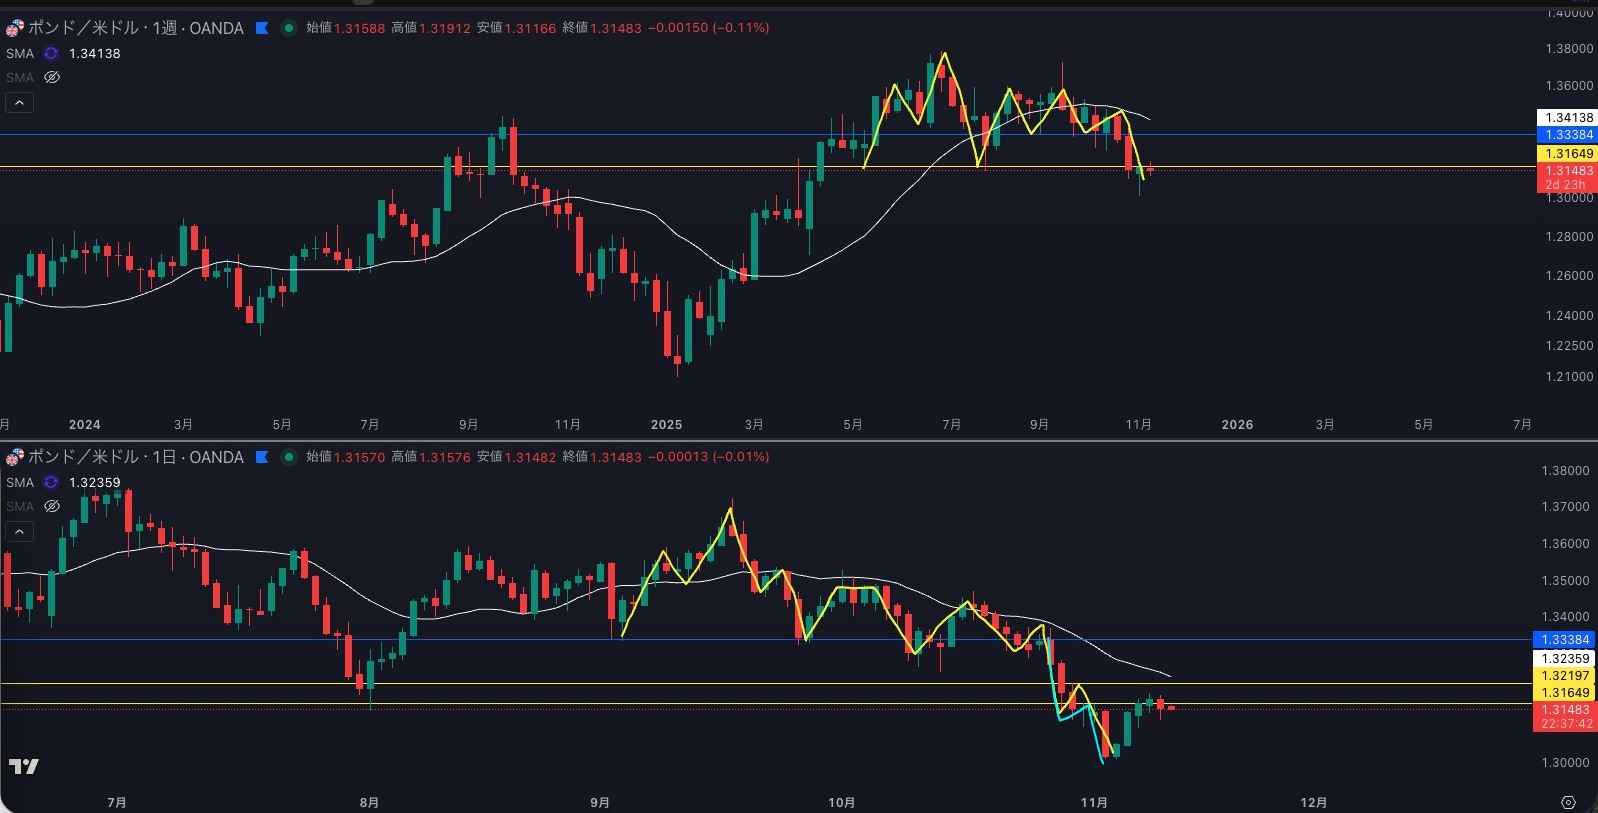Click the blue flag icon on daily chart
The image size is (1598, 813).
262,457
